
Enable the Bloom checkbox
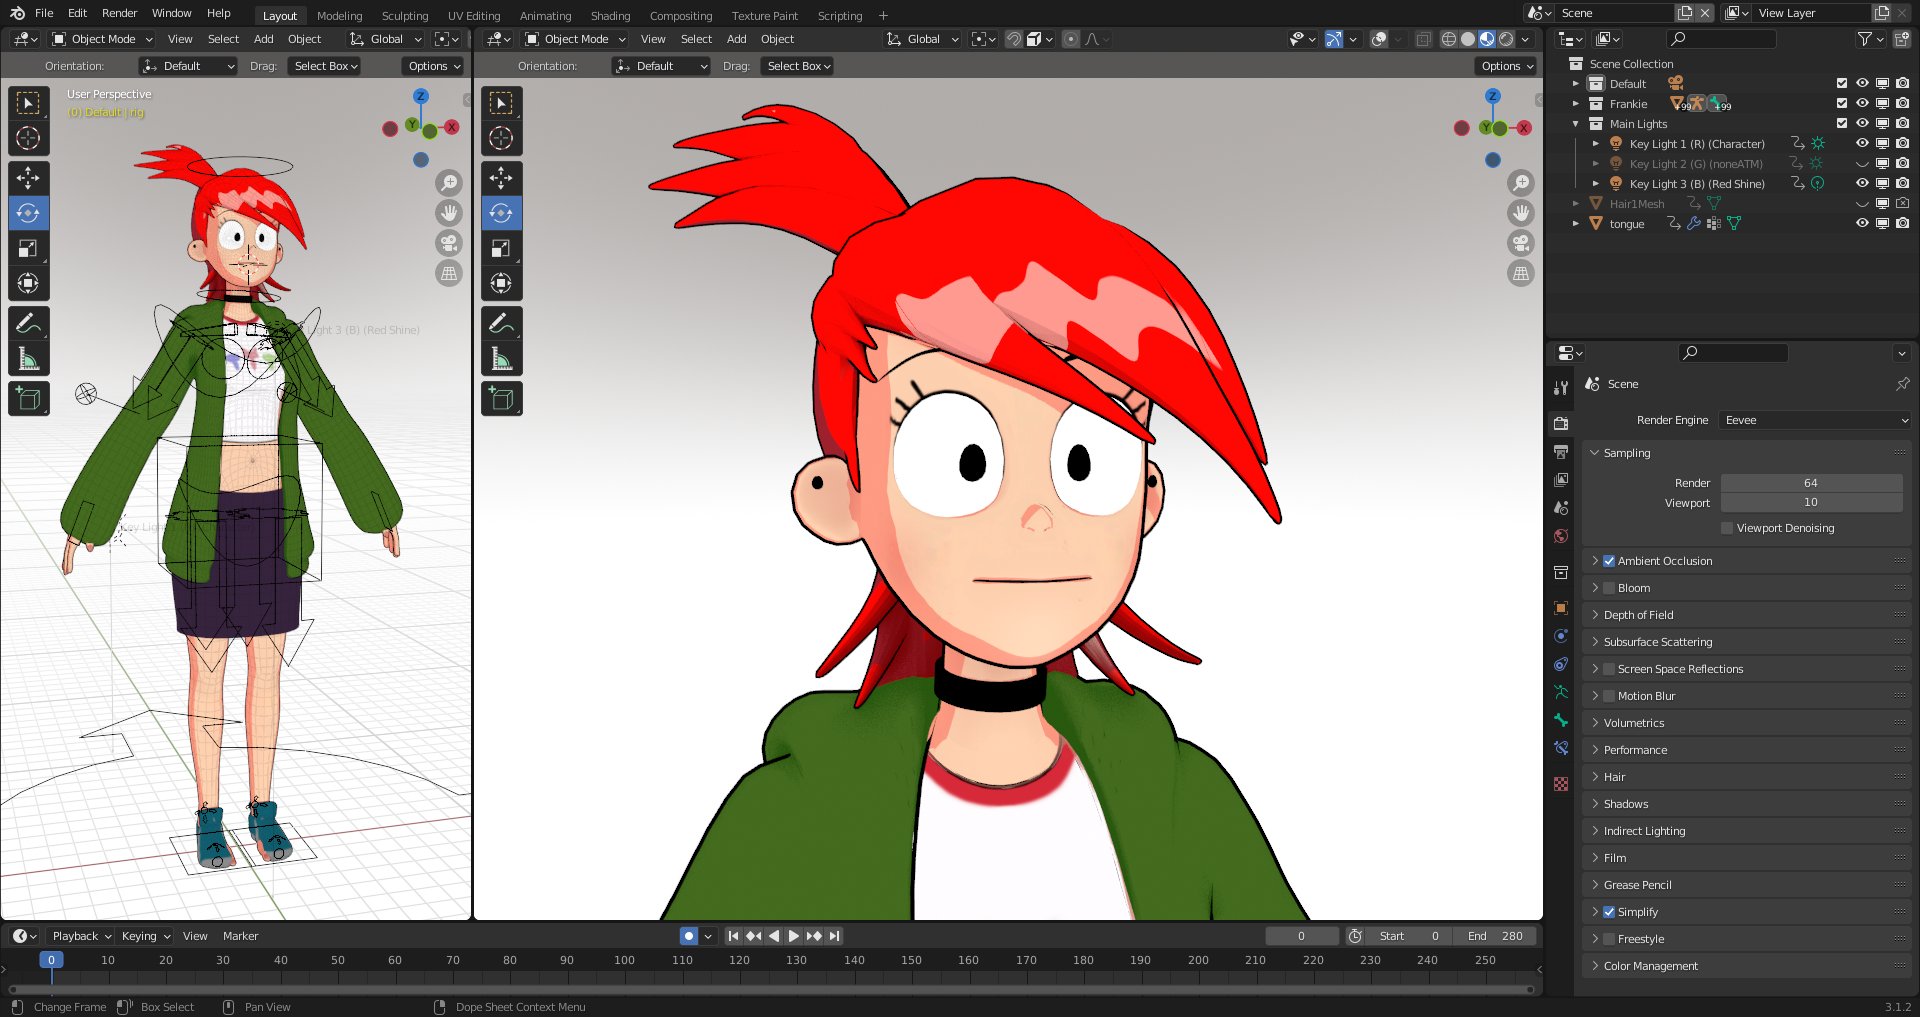(1609, 588)
